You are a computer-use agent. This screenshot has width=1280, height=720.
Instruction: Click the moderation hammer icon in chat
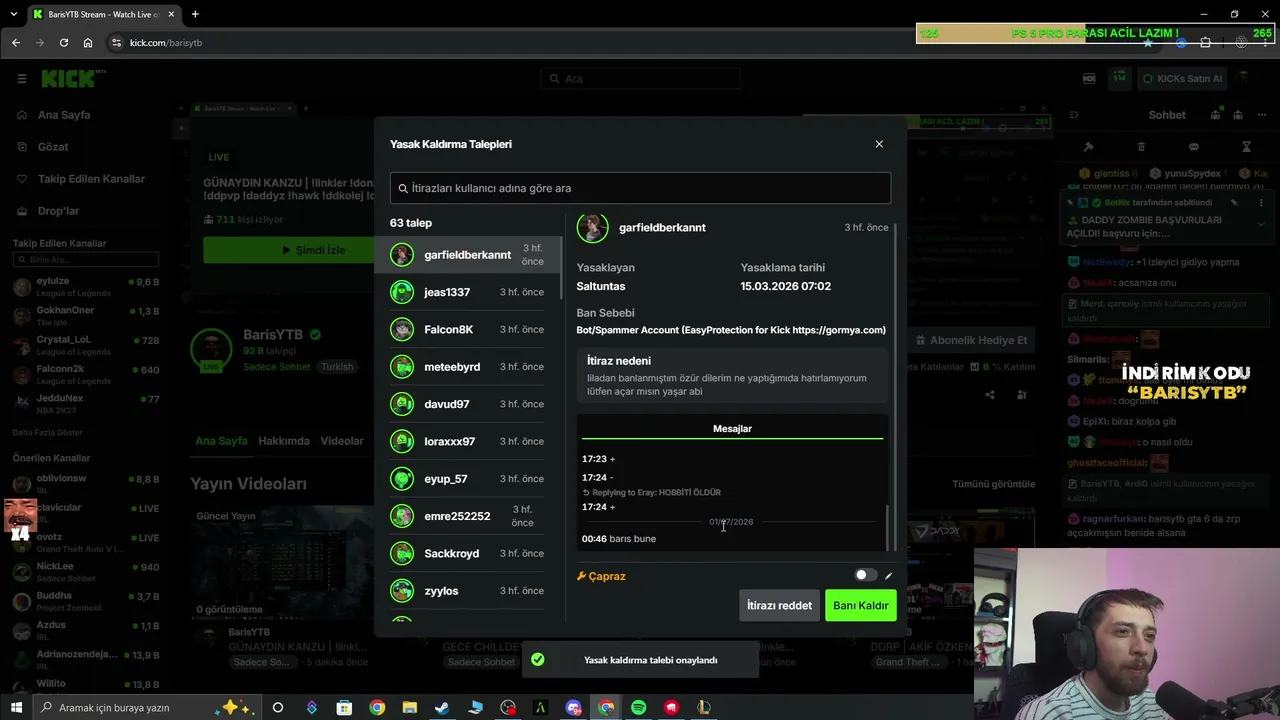pos(1088,147)
